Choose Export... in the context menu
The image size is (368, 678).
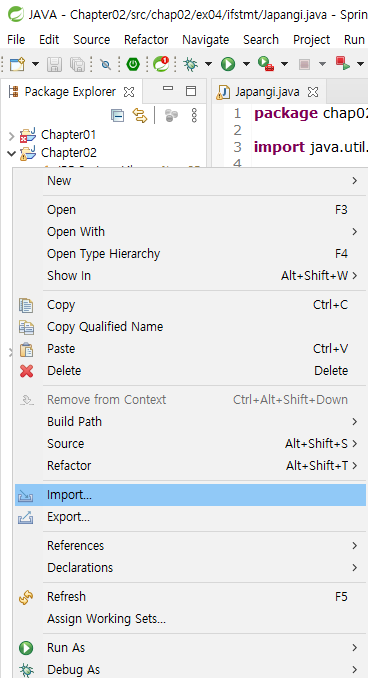[190, 517]
